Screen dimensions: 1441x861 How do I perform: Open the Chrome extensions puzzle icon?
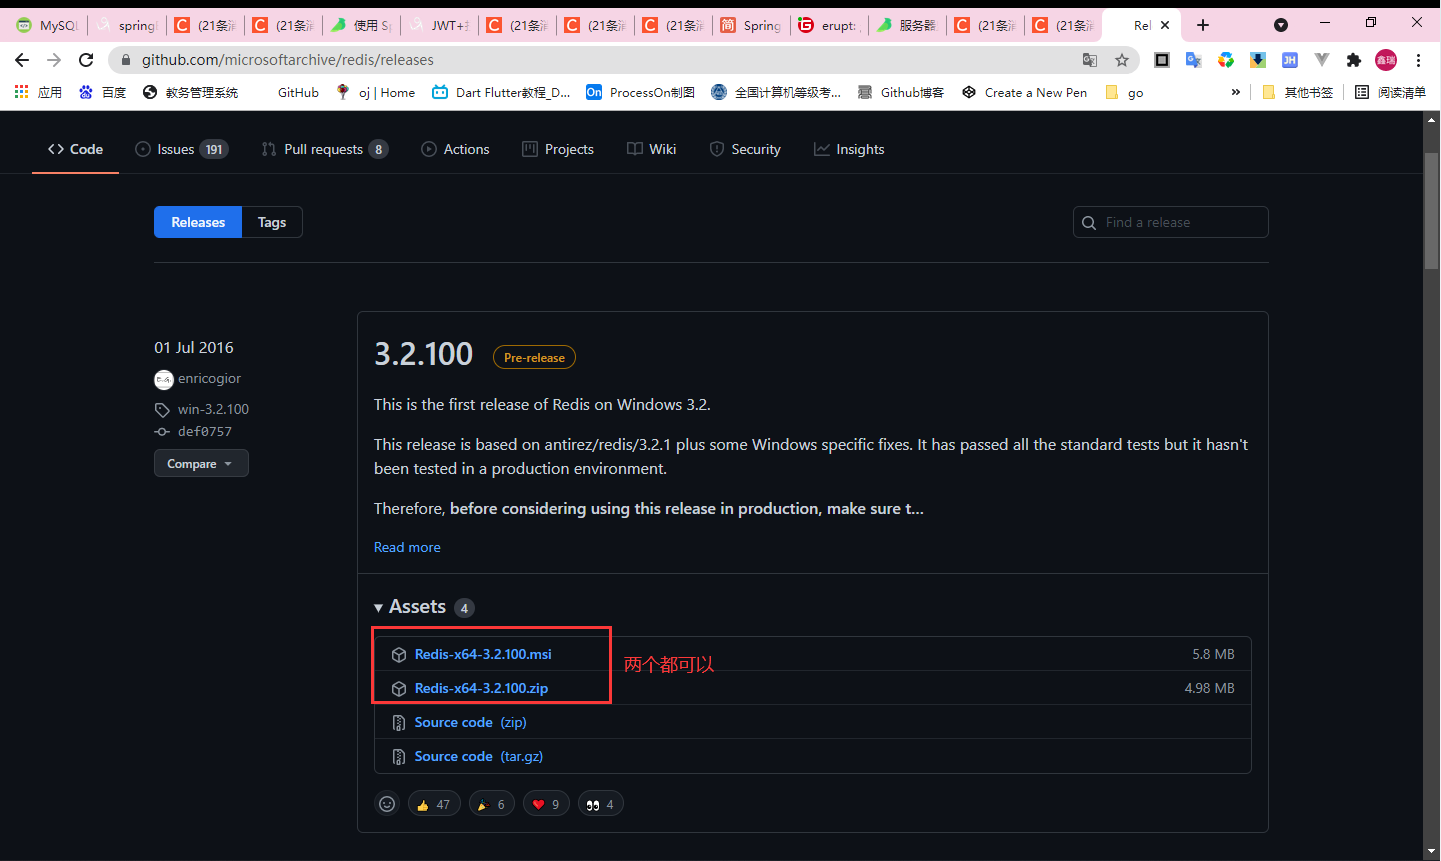point(1354,60)
